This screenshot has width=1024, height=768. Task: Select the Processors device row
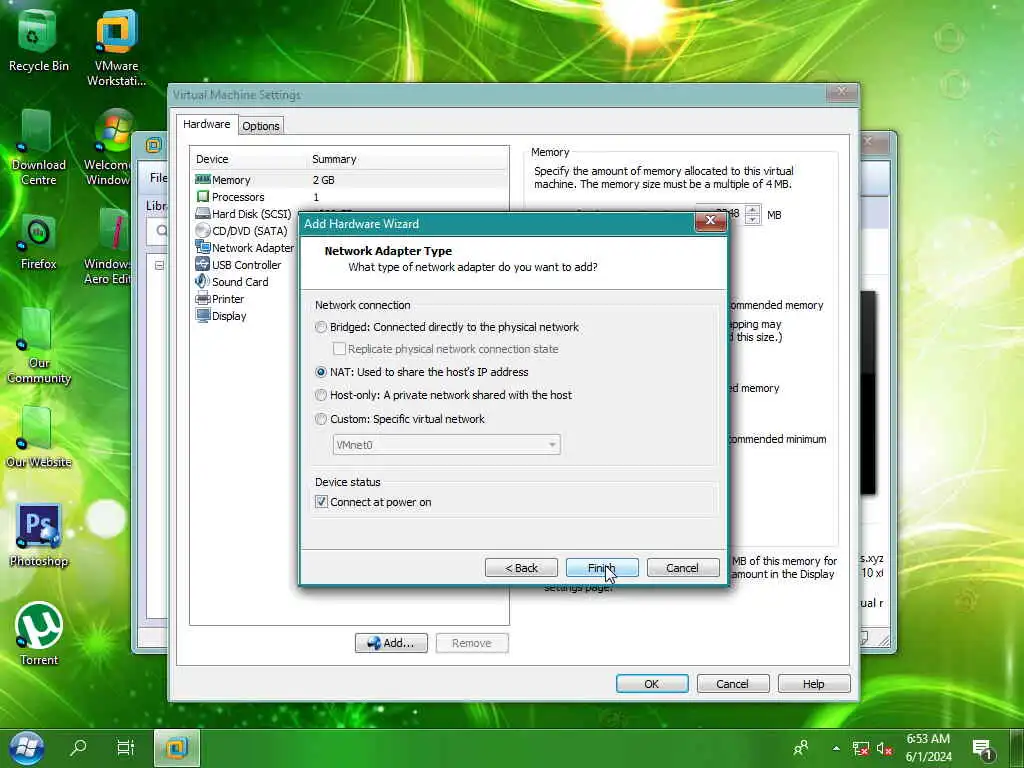350,197
